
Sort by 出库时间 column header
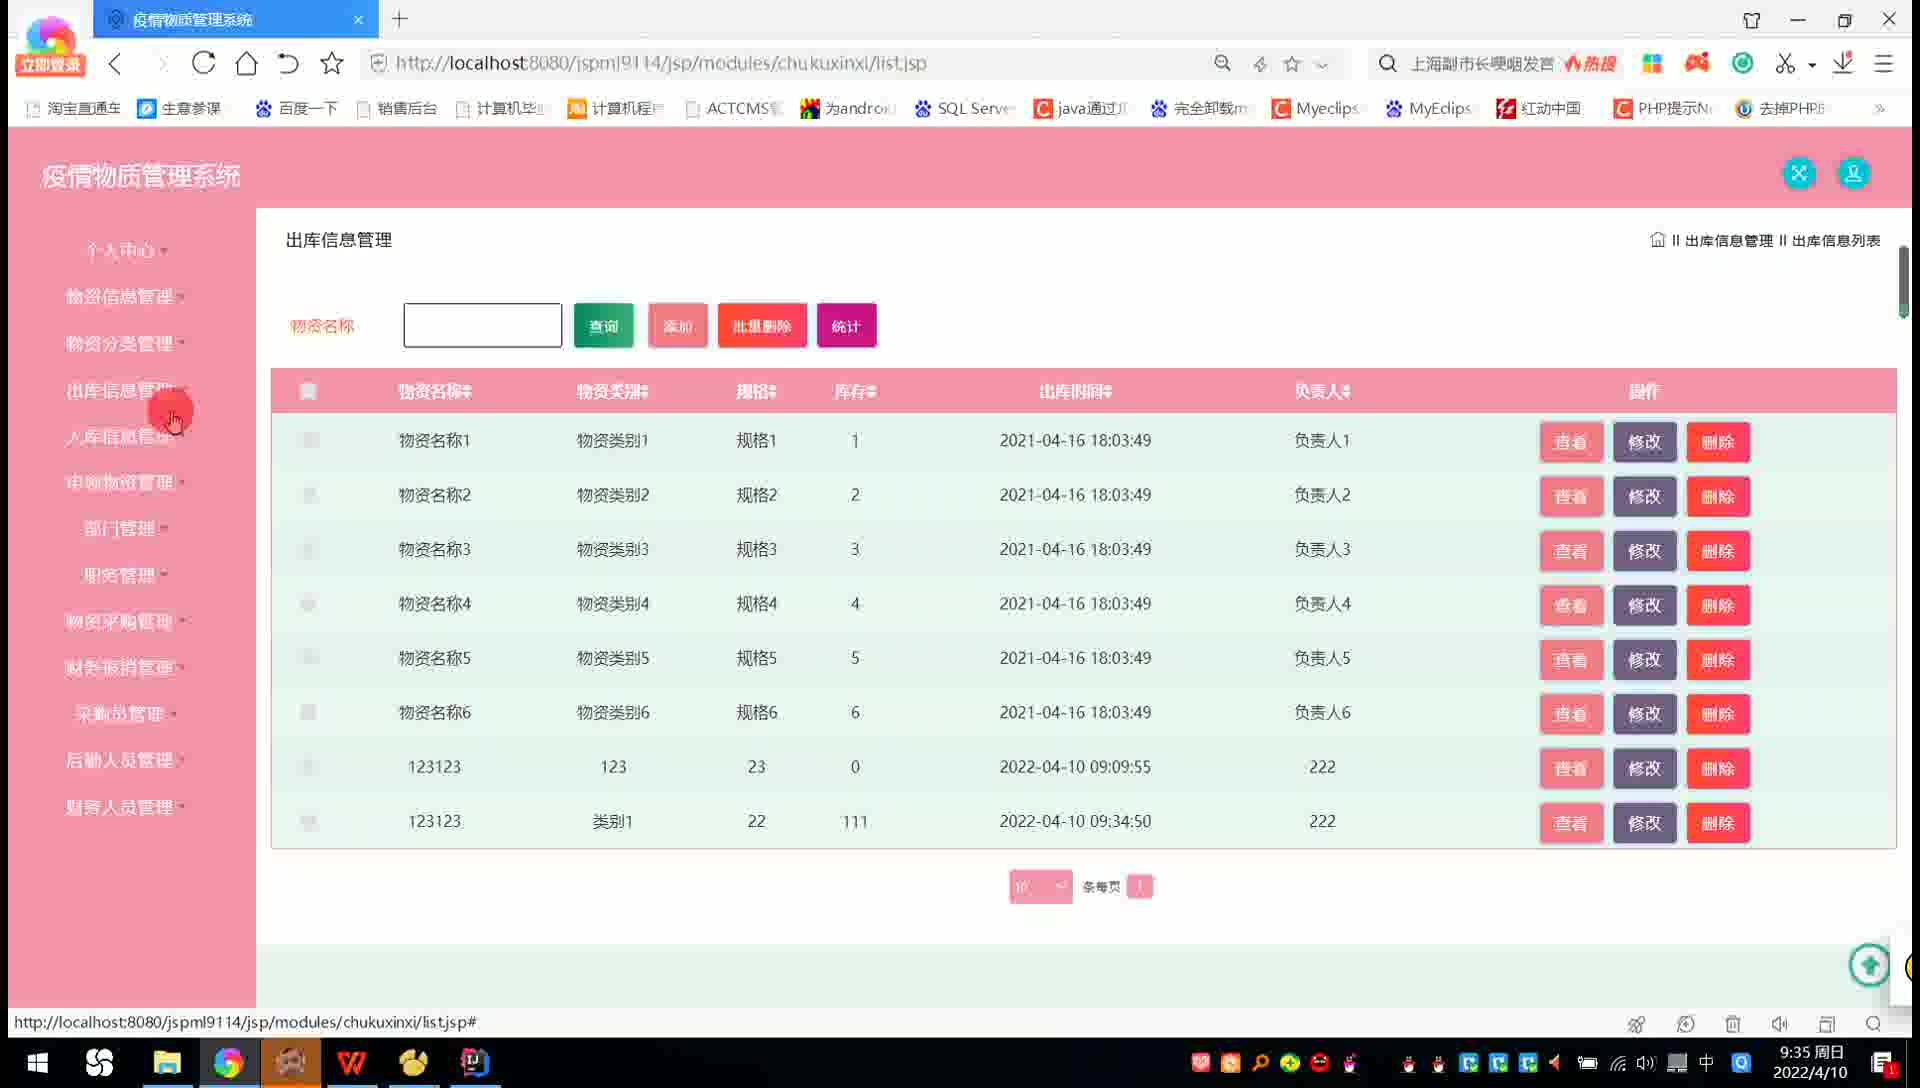coord(1075,391)
